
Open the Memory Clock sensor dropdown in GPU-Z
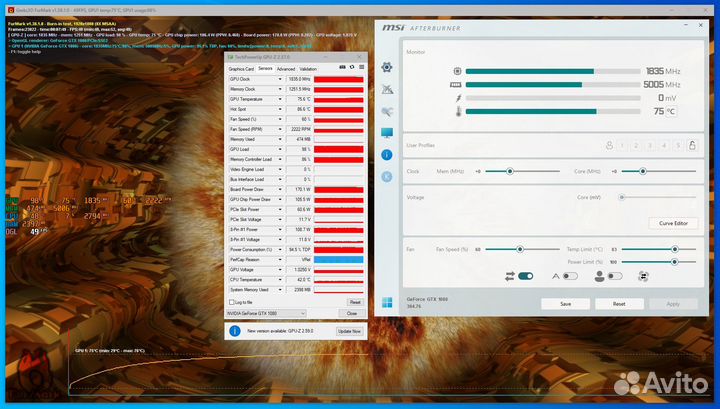[280, 90]
